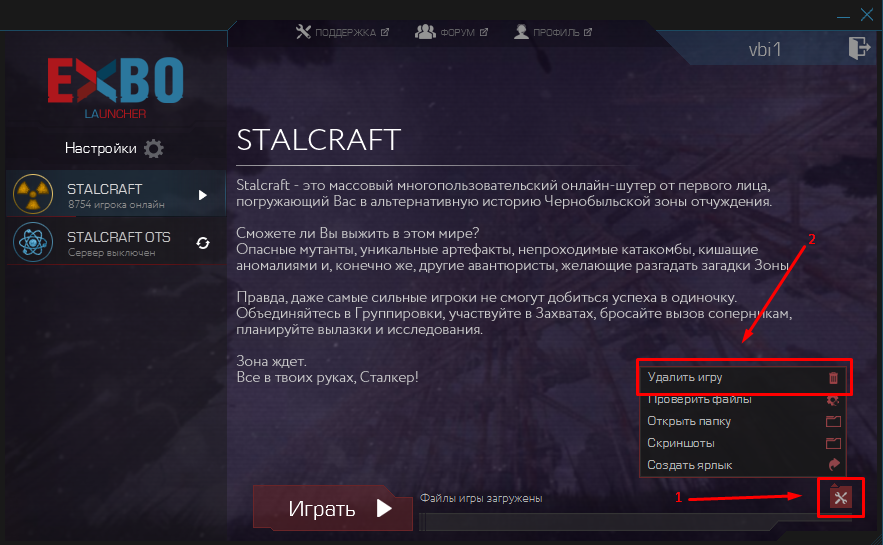Expand STALCRAFT entry with arrow
The image size is (883, 545).
tap(203, 195)
